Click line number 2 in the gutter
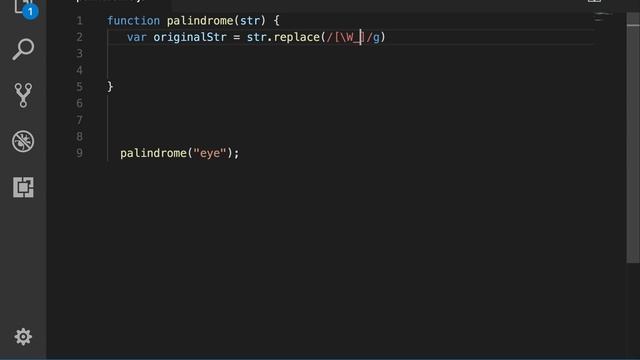 pyautogui.click(x=79, y=37)
